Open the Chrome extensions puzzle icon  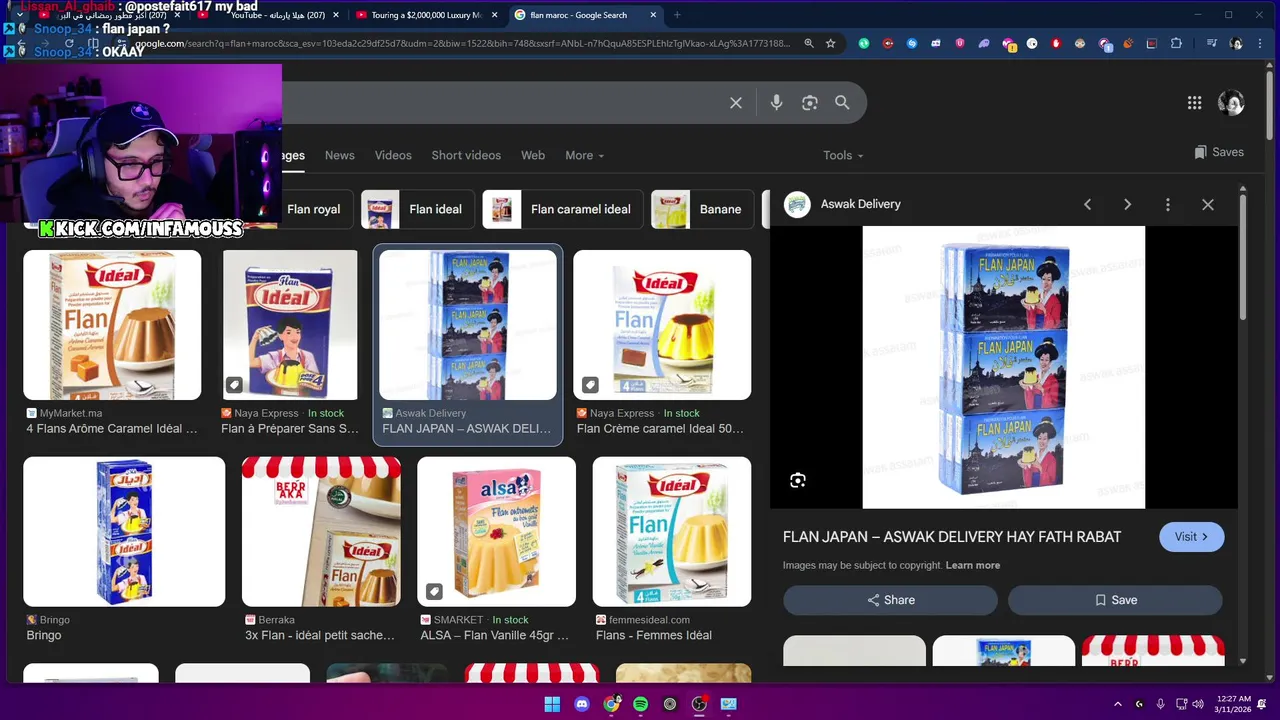(x=1176, y=43)
